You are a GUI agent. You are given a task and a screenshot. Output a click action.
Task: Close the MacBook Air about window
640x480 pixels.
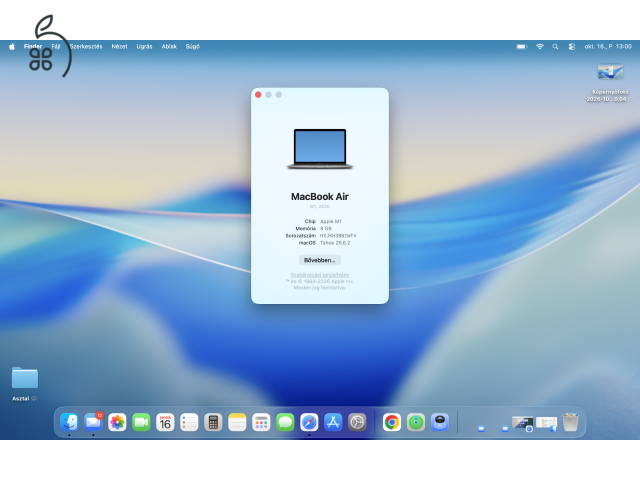[258, 95]
